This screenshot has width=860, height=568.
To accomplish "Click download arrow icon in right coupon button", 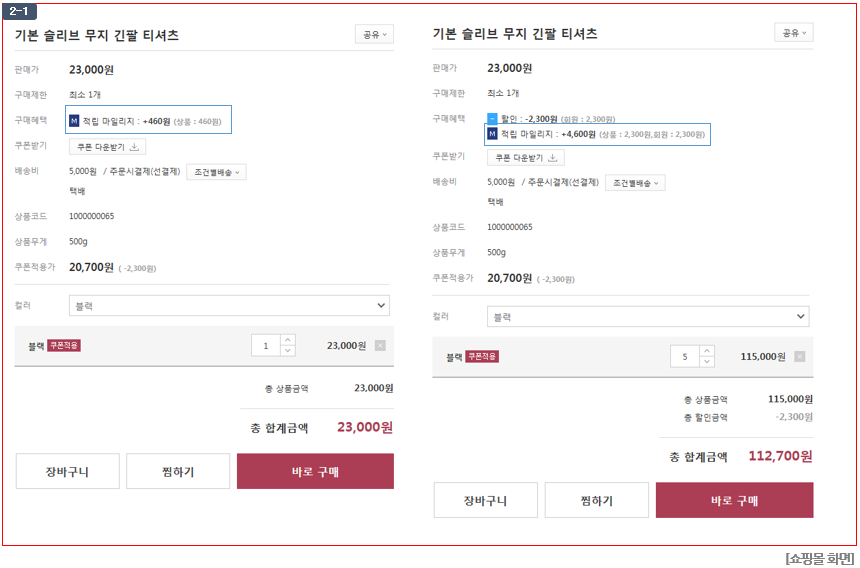I will tap(553, 158).
